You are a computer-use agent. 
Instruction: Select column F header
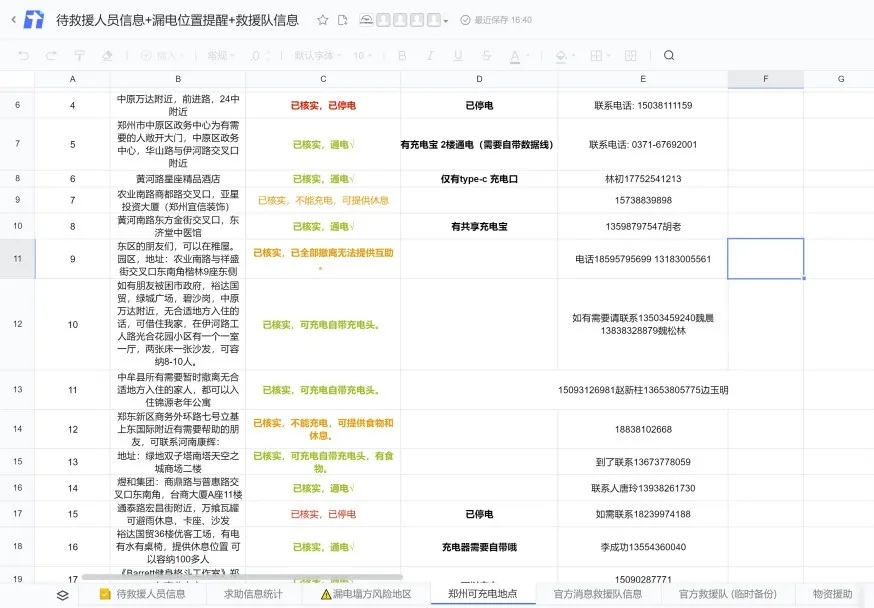(x=766, y=79)
